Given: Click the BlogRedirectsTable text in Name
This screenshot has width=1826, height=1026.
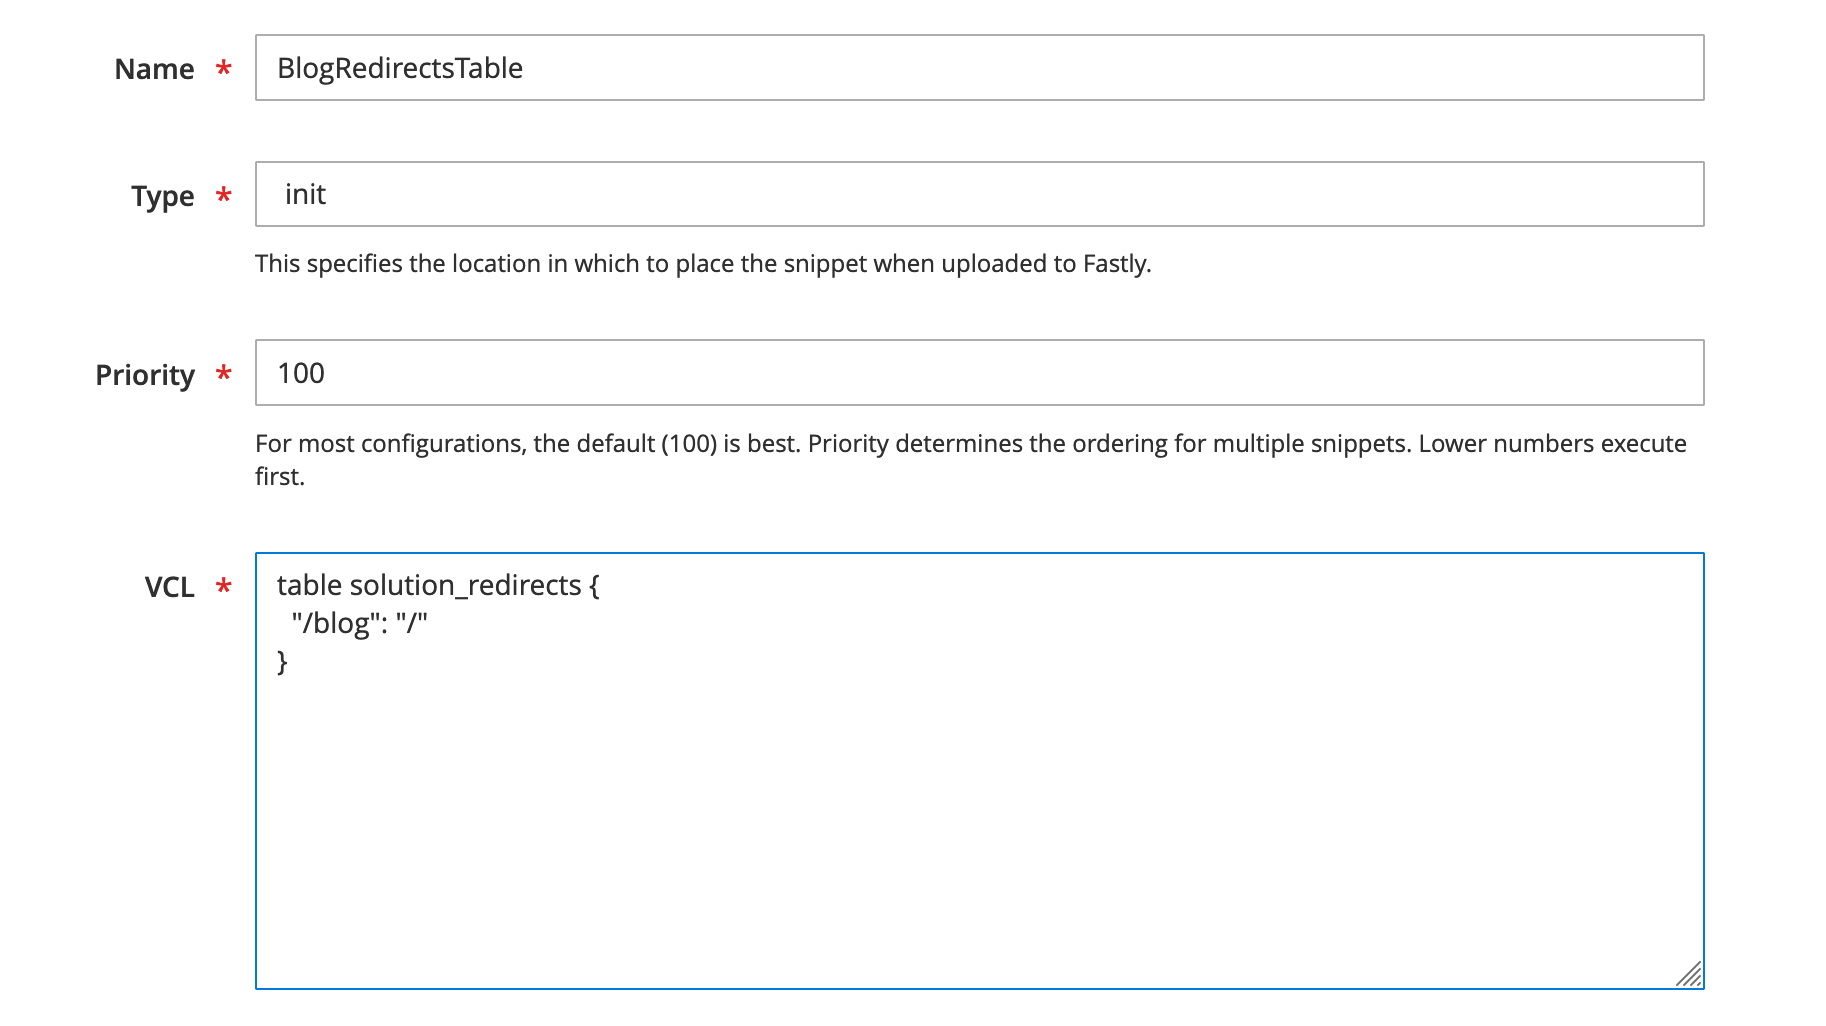Looking at the screenshot, I should (x=400, y=68).
